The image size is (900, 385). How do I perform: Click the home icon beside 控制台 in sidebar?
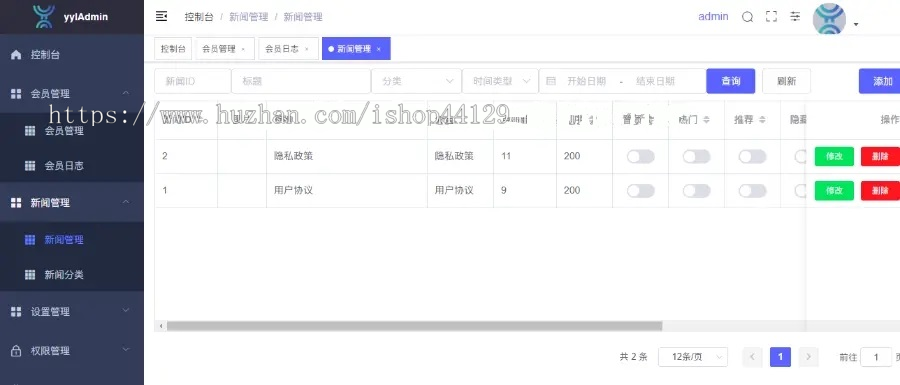[x=16, y=55]
